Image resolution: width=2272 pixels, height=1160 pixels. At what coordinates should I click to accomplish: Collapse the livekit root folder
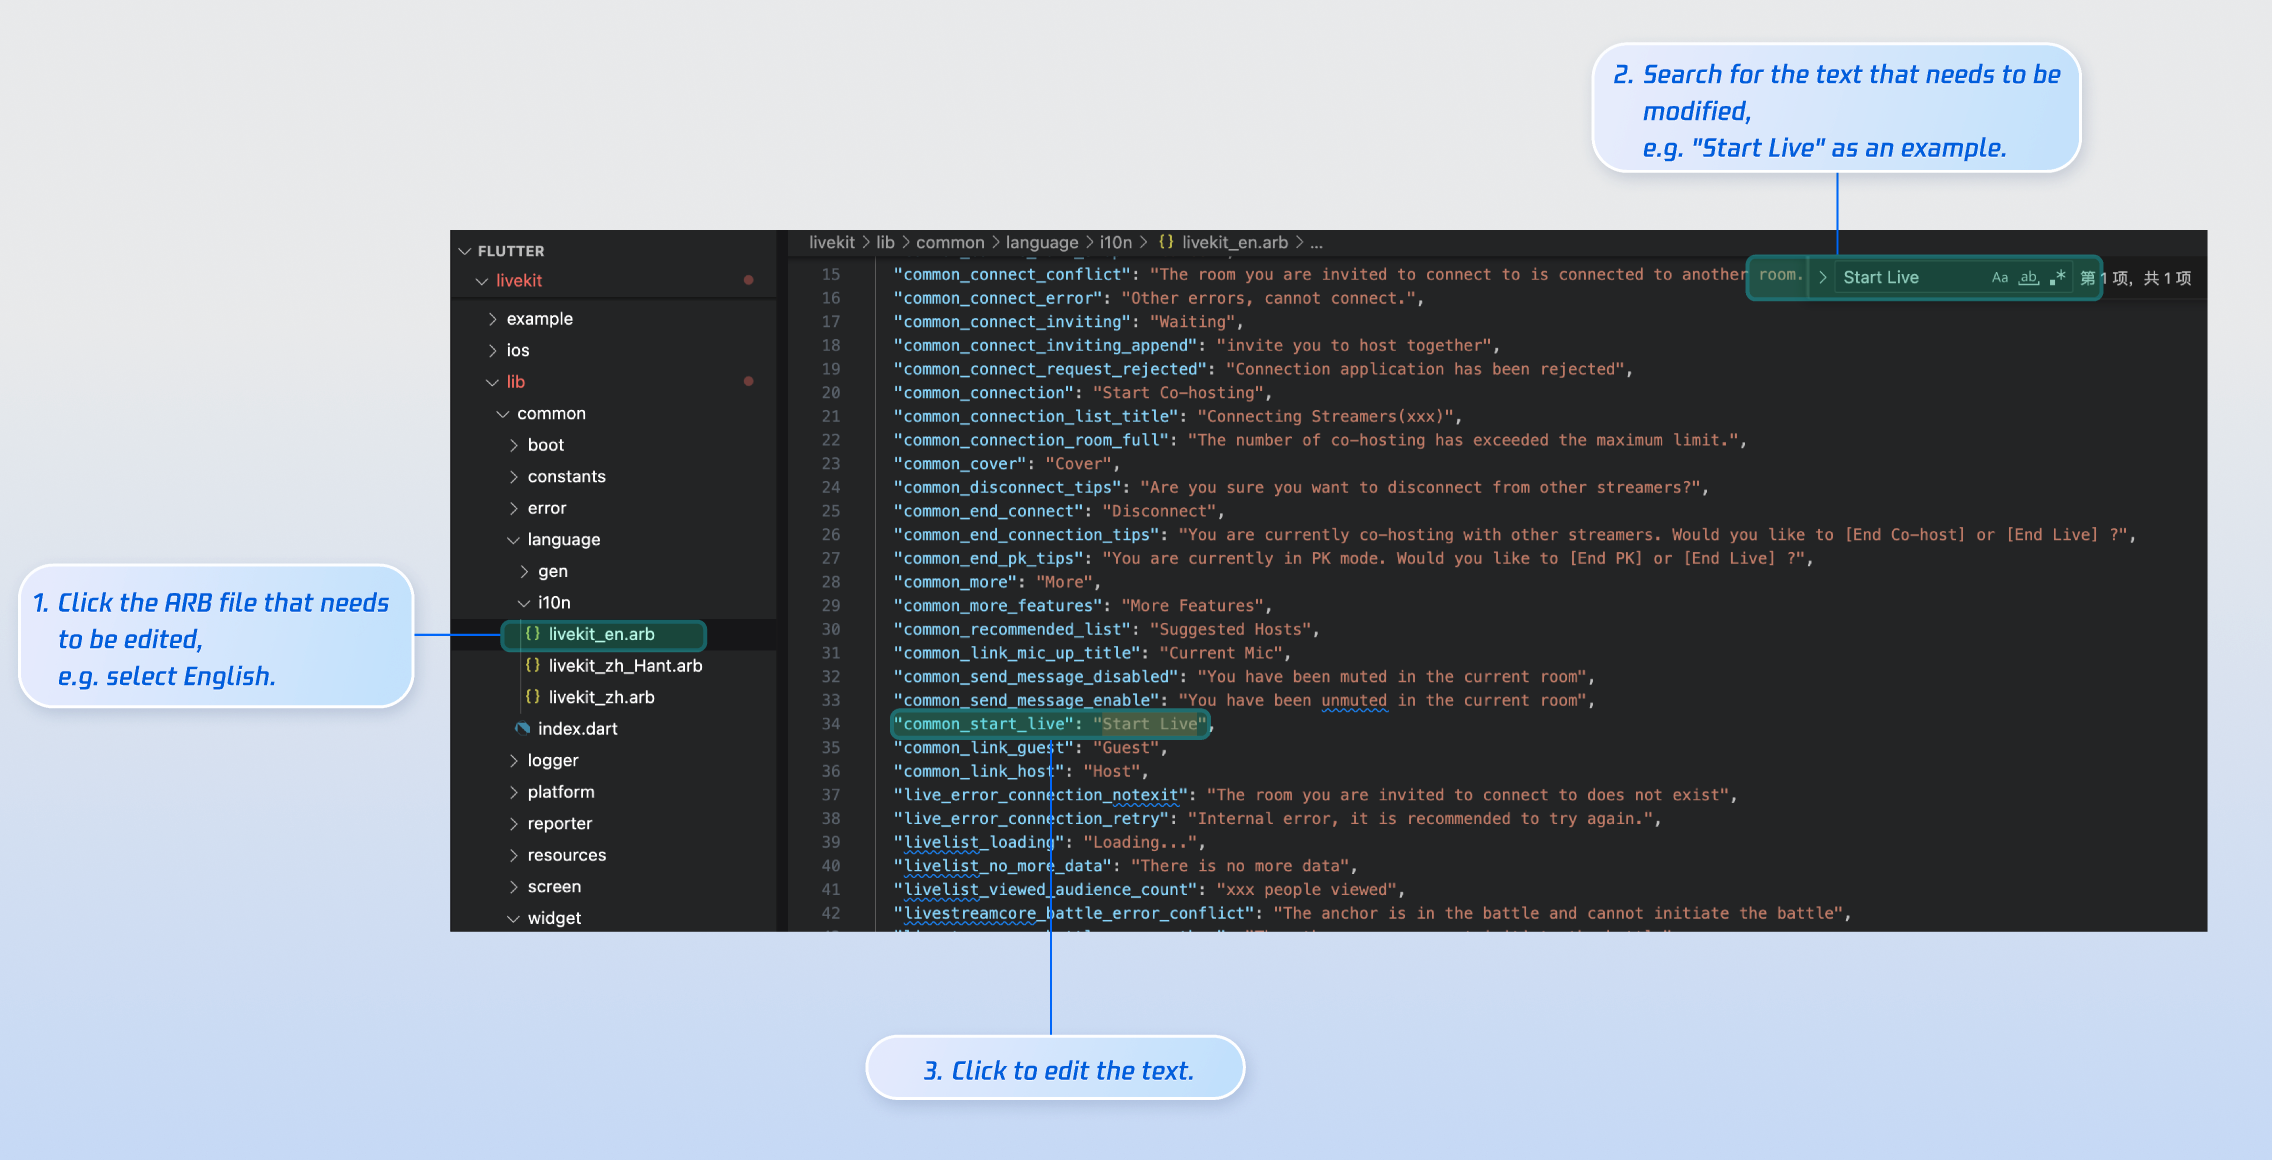pos(518,281)
